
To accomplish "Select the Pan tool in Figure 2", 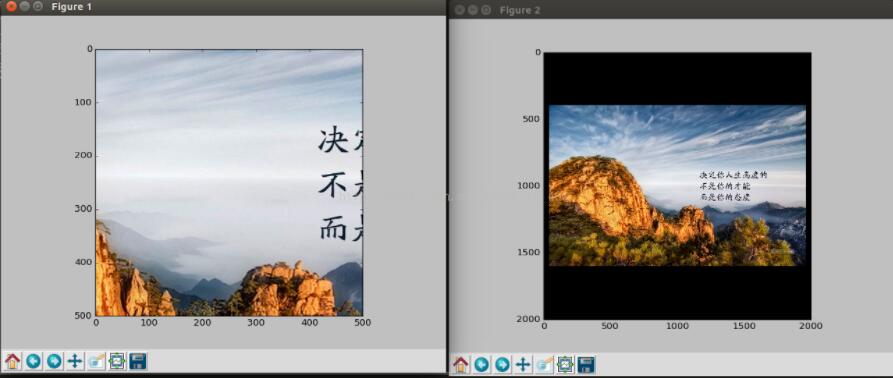I will point(523,364).
